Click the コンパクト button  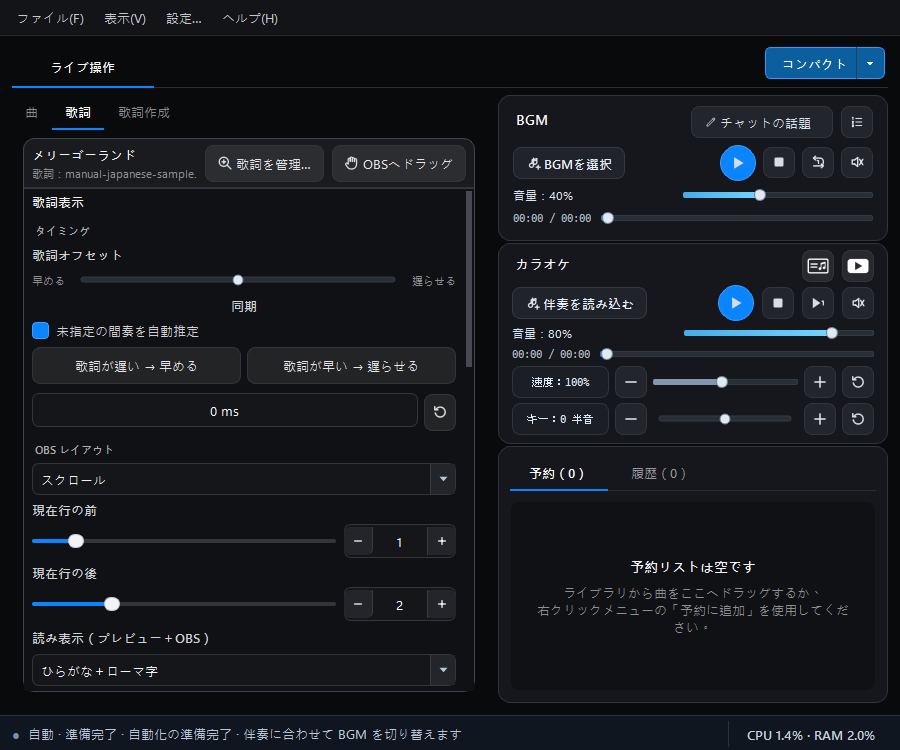click(x=811, y=63)
